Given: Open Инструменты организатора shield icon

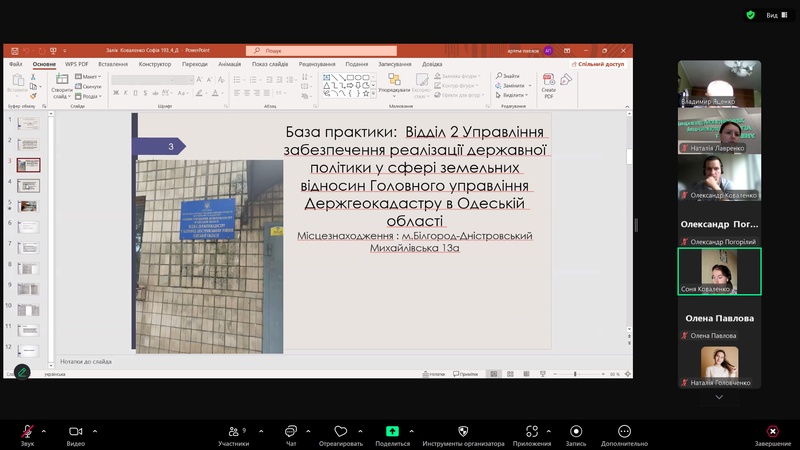Looking at the screenshot, I should tap(463, 431).
